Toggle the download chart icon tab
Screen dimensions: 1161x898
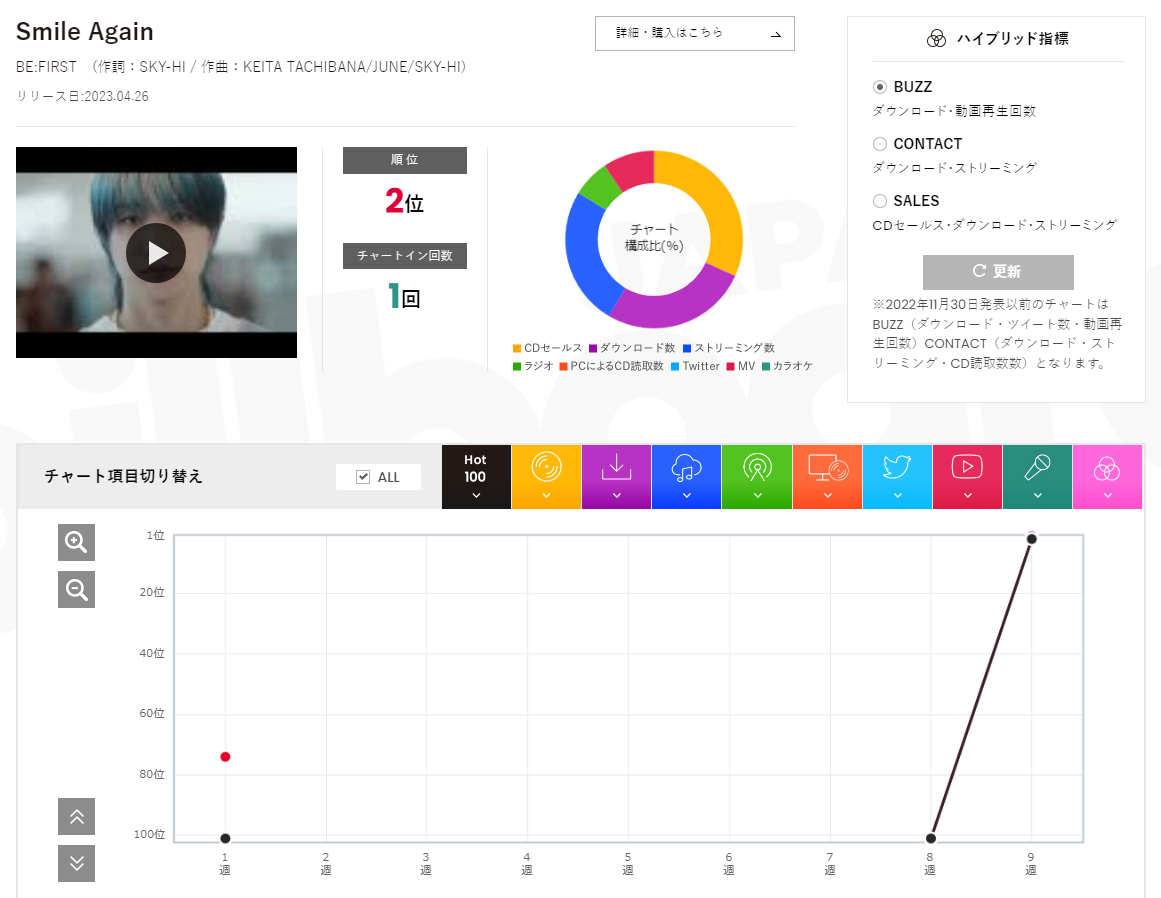tap(616, 477)
